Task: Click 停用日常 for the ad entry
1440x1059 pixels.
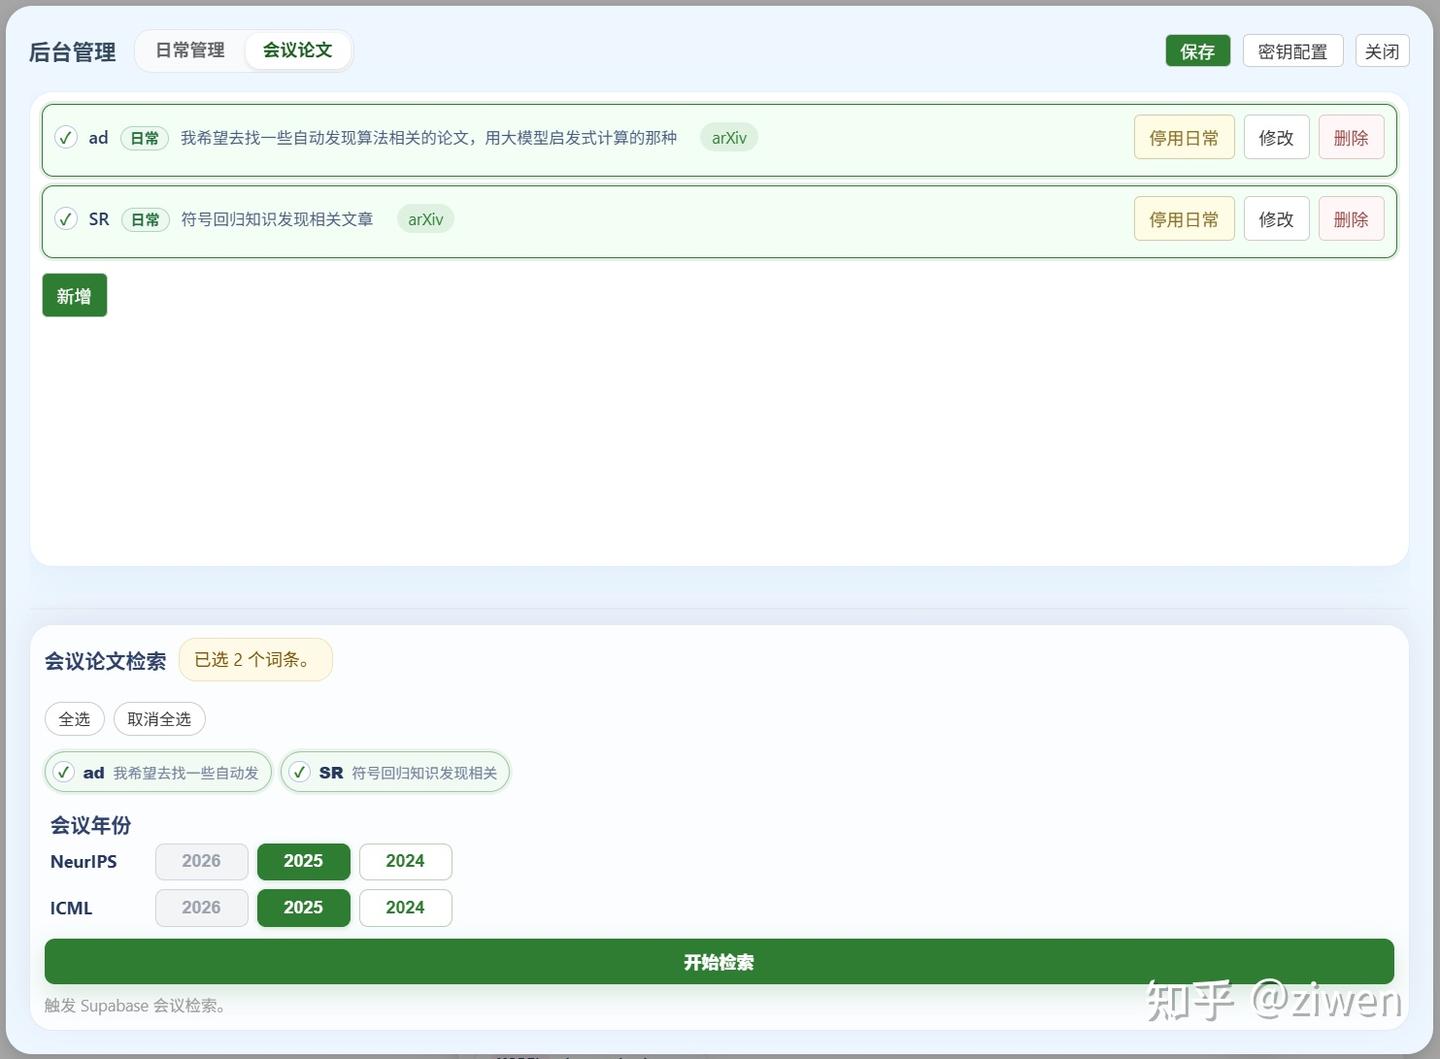Action: 1184,137
